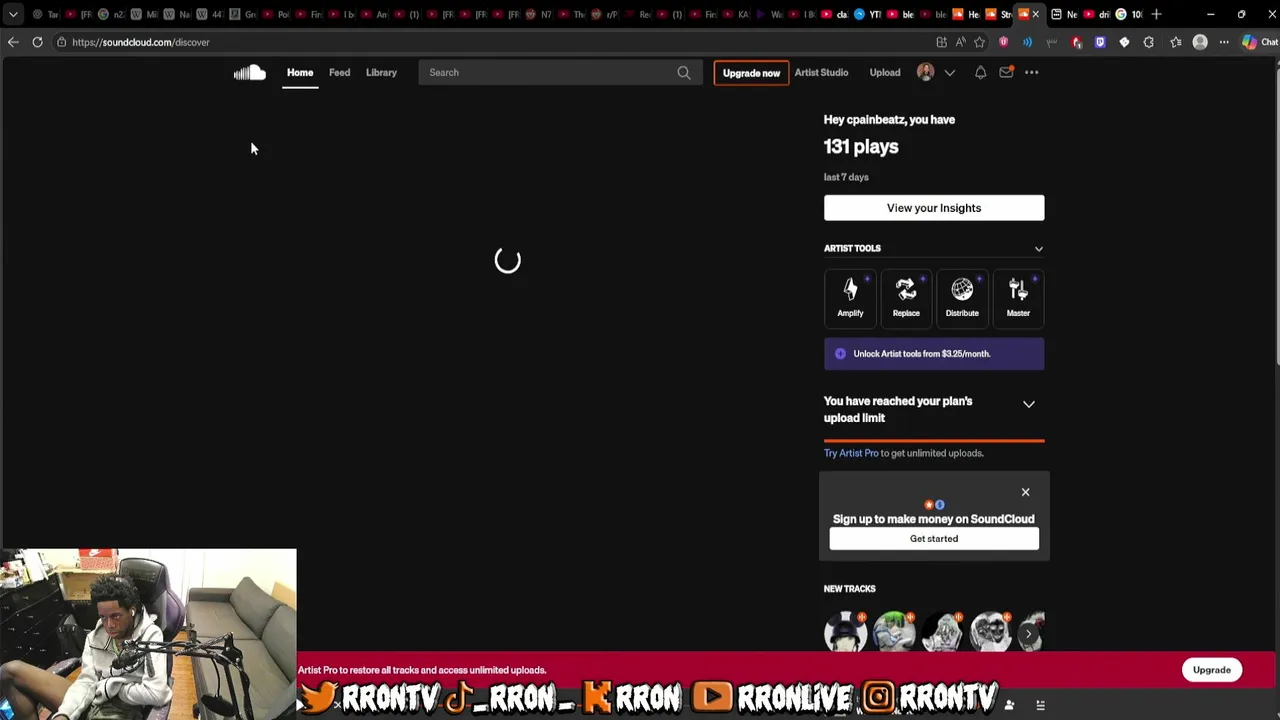Click the user profile avatar in header
The image size is (1280, 720).
click(x=926, y=72)
